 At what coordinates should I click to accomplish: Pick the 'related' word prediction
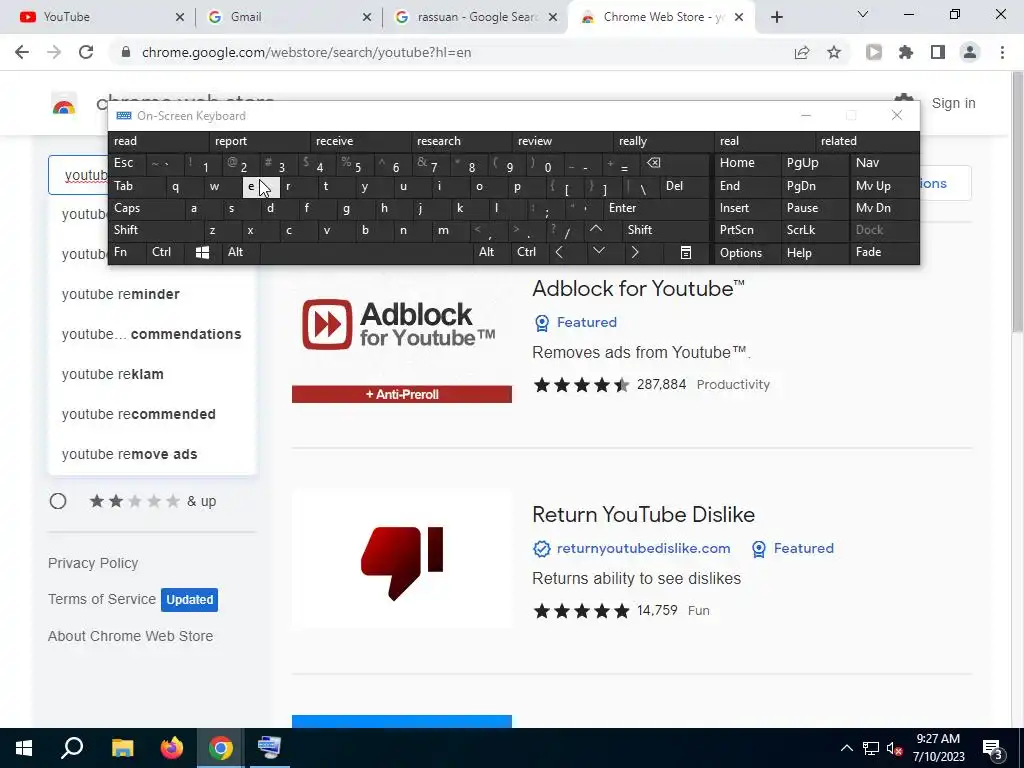[867, 141]
